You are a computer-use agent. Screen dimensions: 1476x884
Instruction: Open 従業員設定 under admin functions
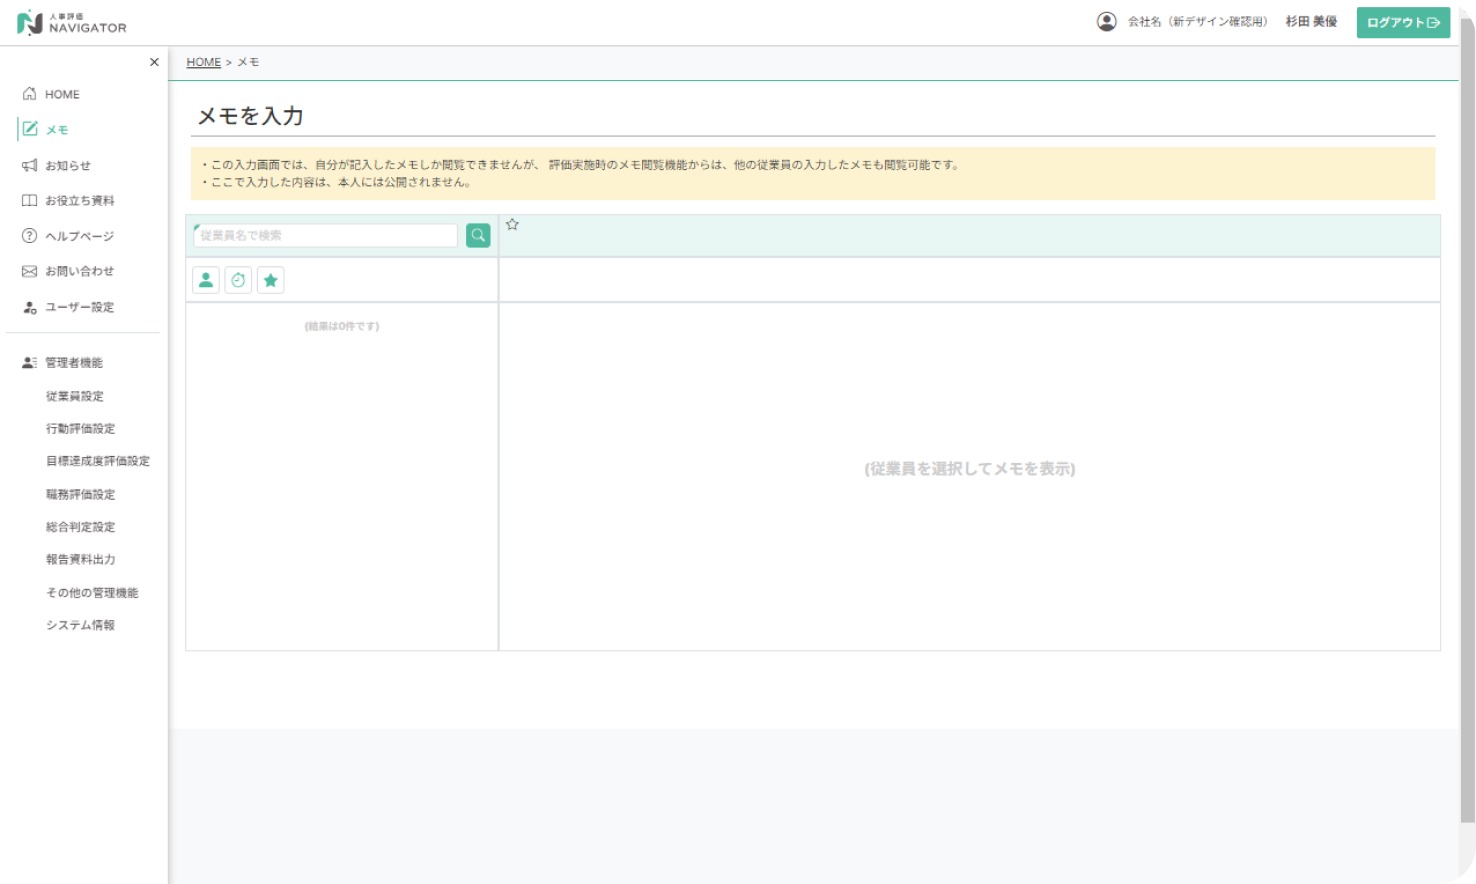75,396
